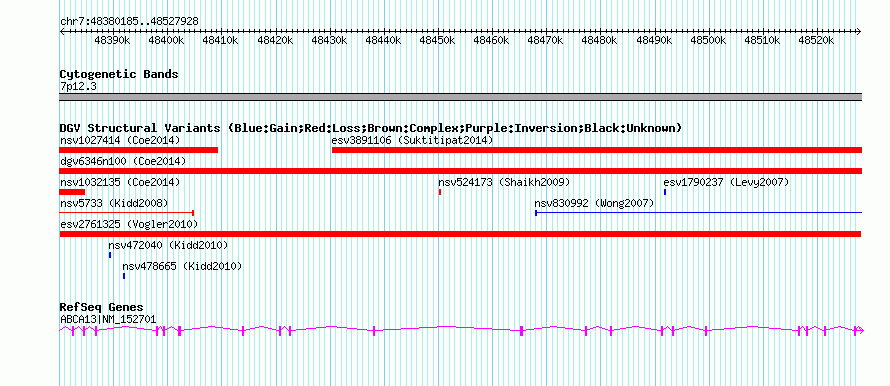Click the 48500k ruler tick label
Image resolution: width=890 pixels, height=386 pixels.
click(x=708, y=40)
